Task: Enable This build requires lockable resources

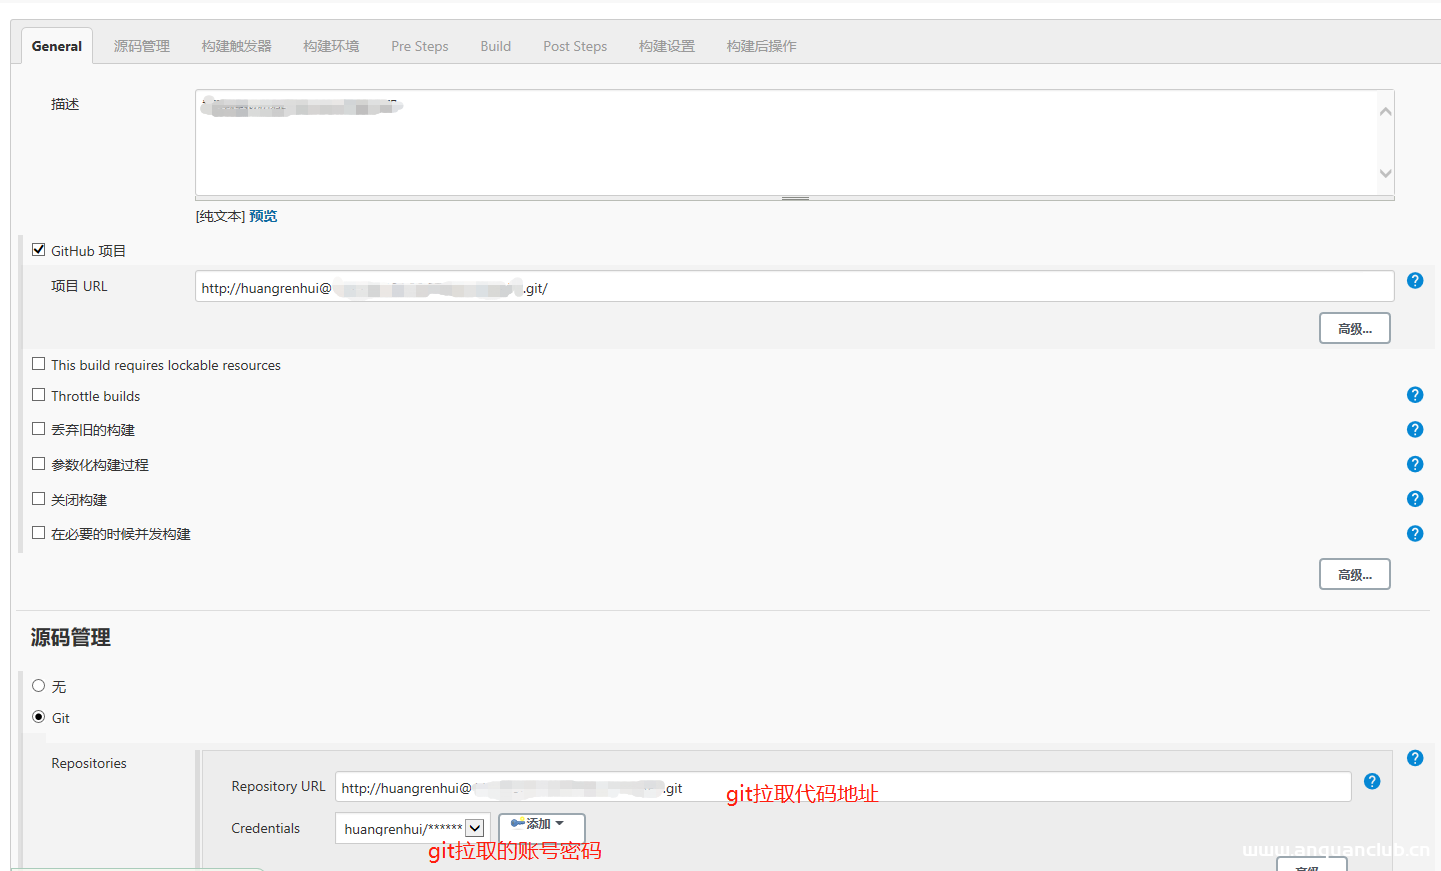Action: [39, 364]
